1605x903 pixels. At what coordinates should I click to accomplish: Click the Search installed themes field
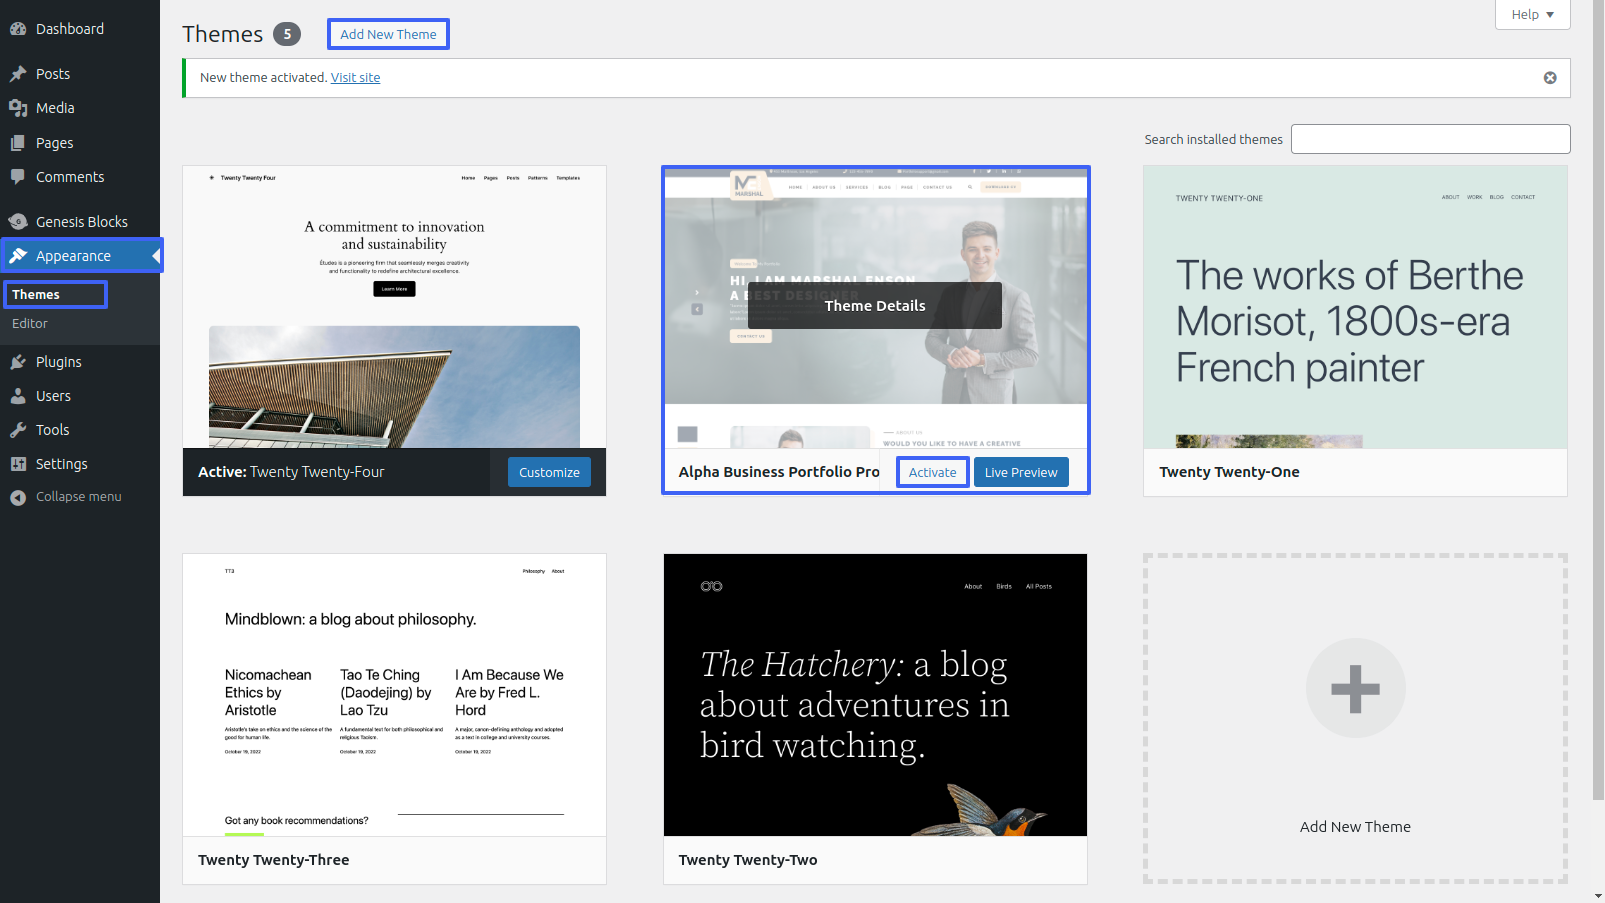[1430, 139]
